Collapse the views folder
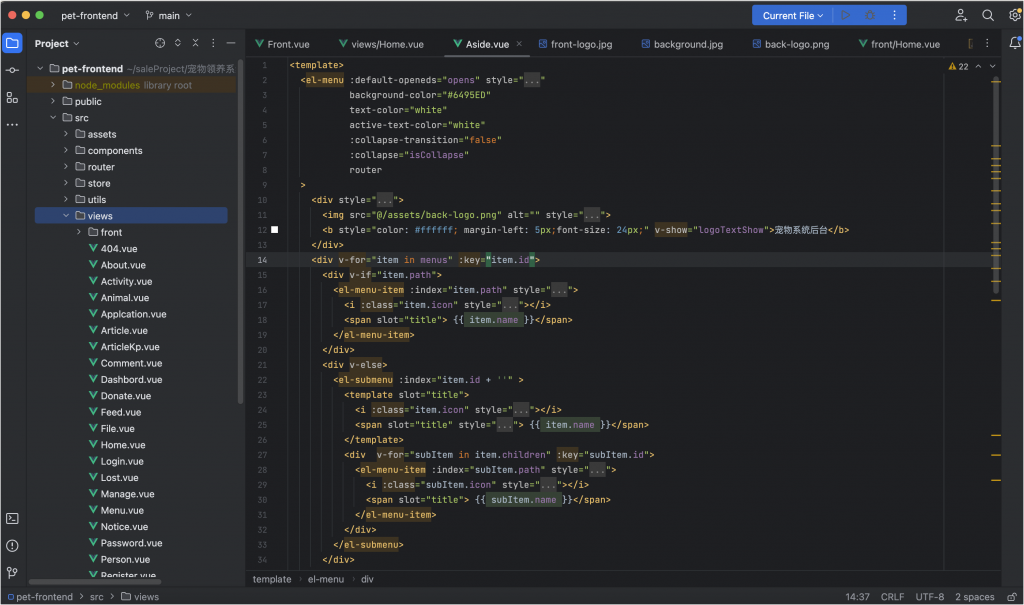Viewport: 1024px width, 605px height. (66, 216)
